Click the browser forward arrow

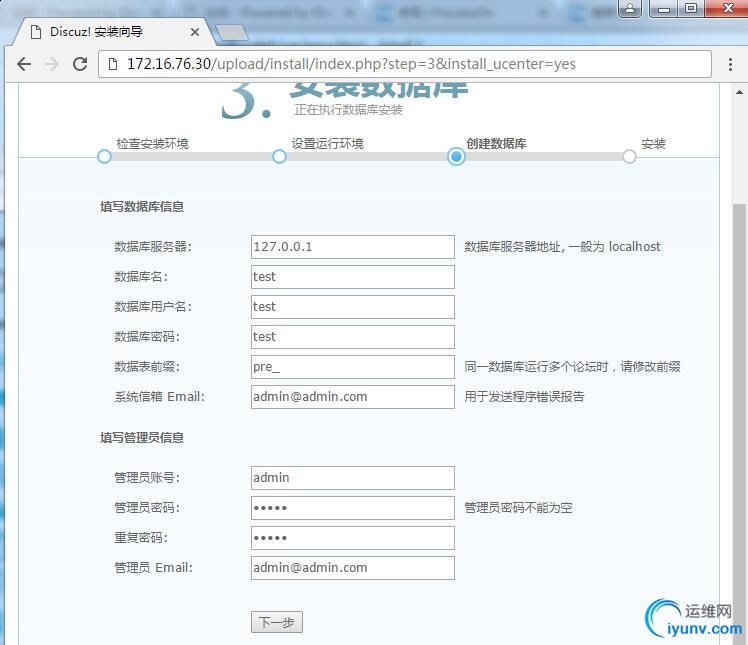pos(52,64)
